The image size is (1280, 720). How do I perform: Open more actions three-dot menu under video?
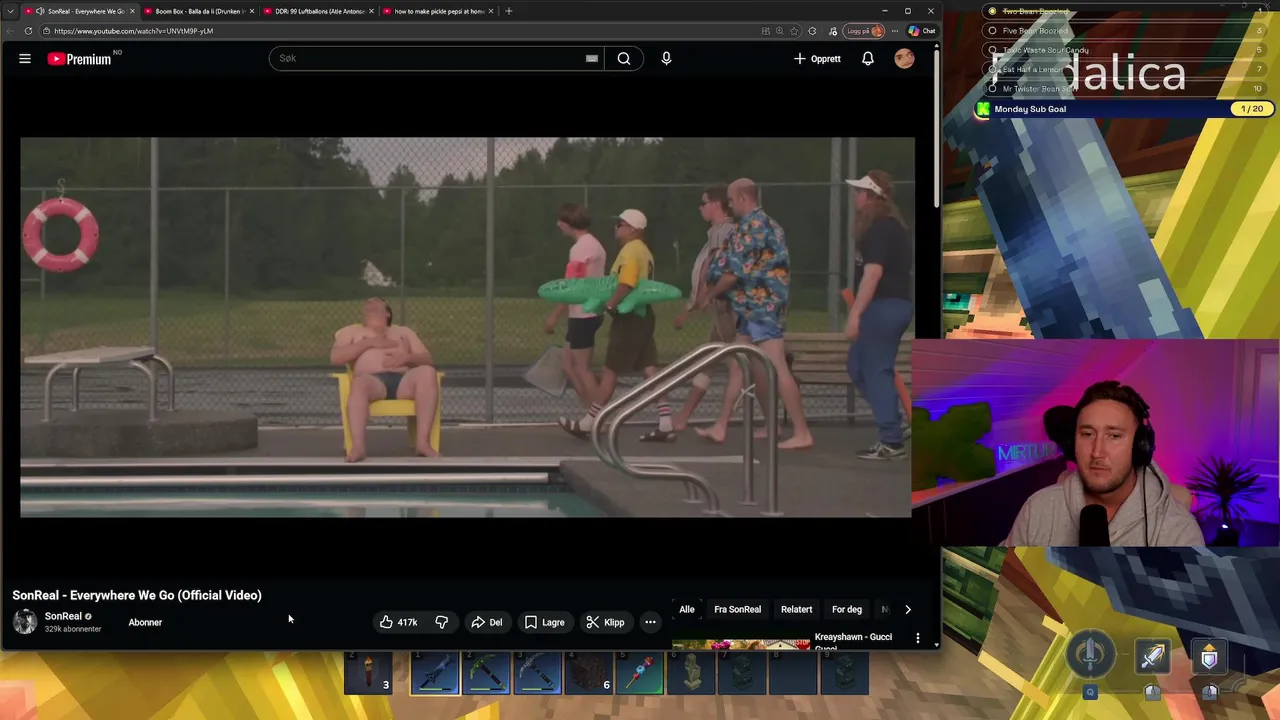650,622
